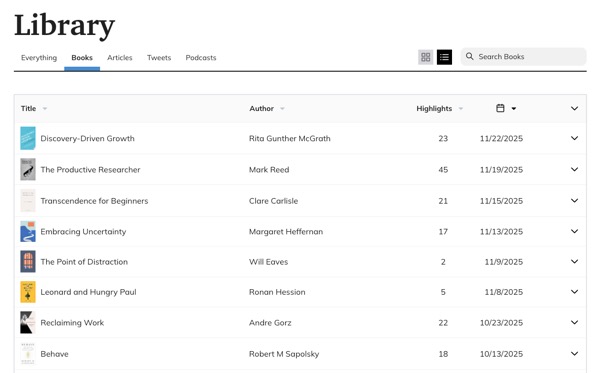This screenshot has width=600, height=373.
Task: Expand The Productive Researcher row chevron
Action: (574, 169)
